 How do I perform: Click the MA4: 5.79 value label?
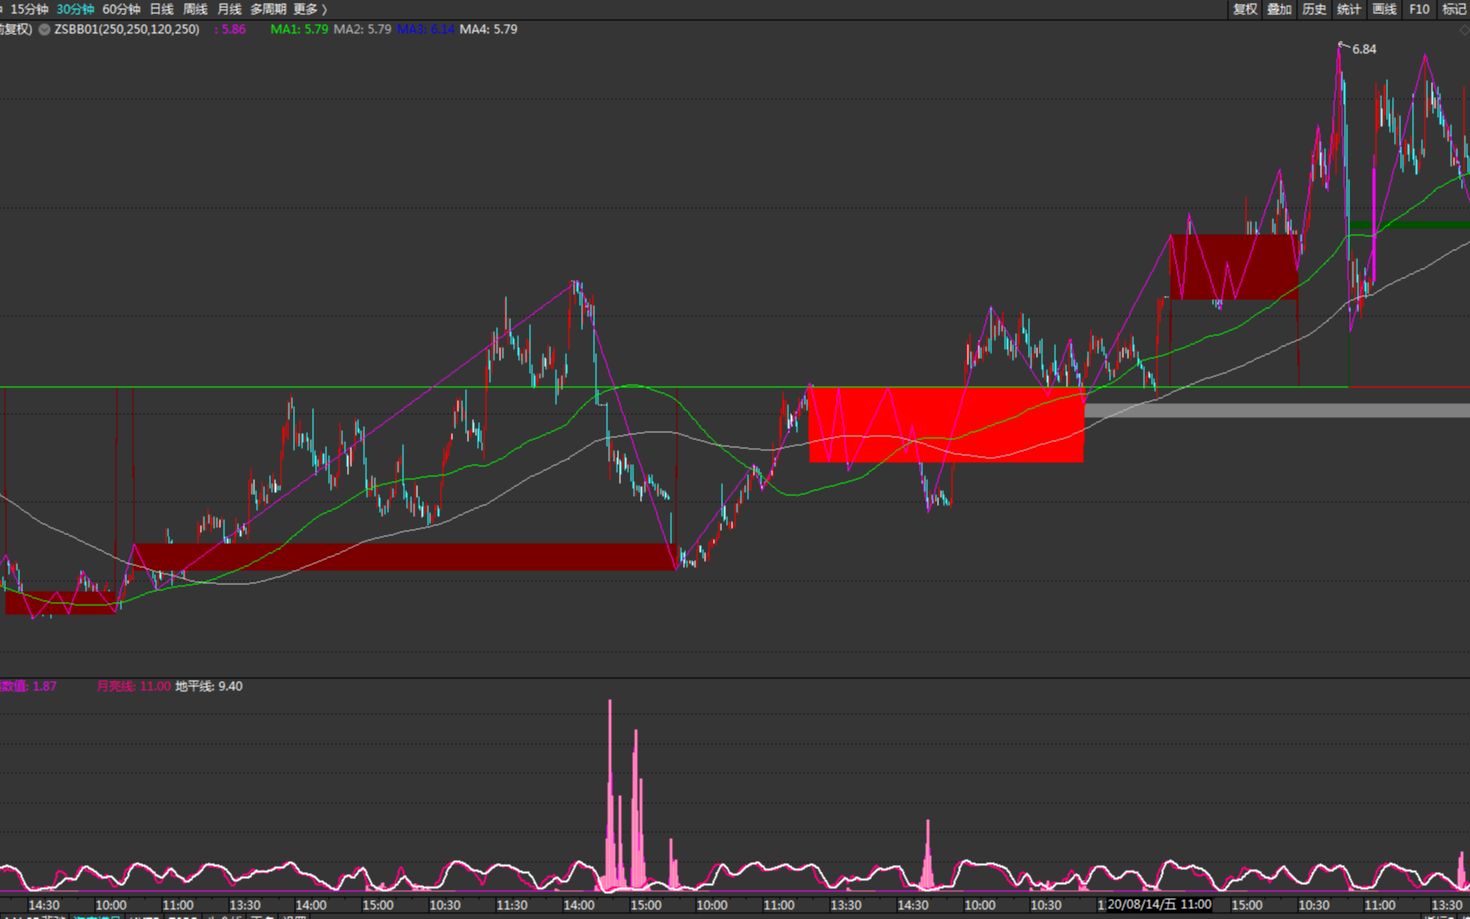[x=488, y=29]
